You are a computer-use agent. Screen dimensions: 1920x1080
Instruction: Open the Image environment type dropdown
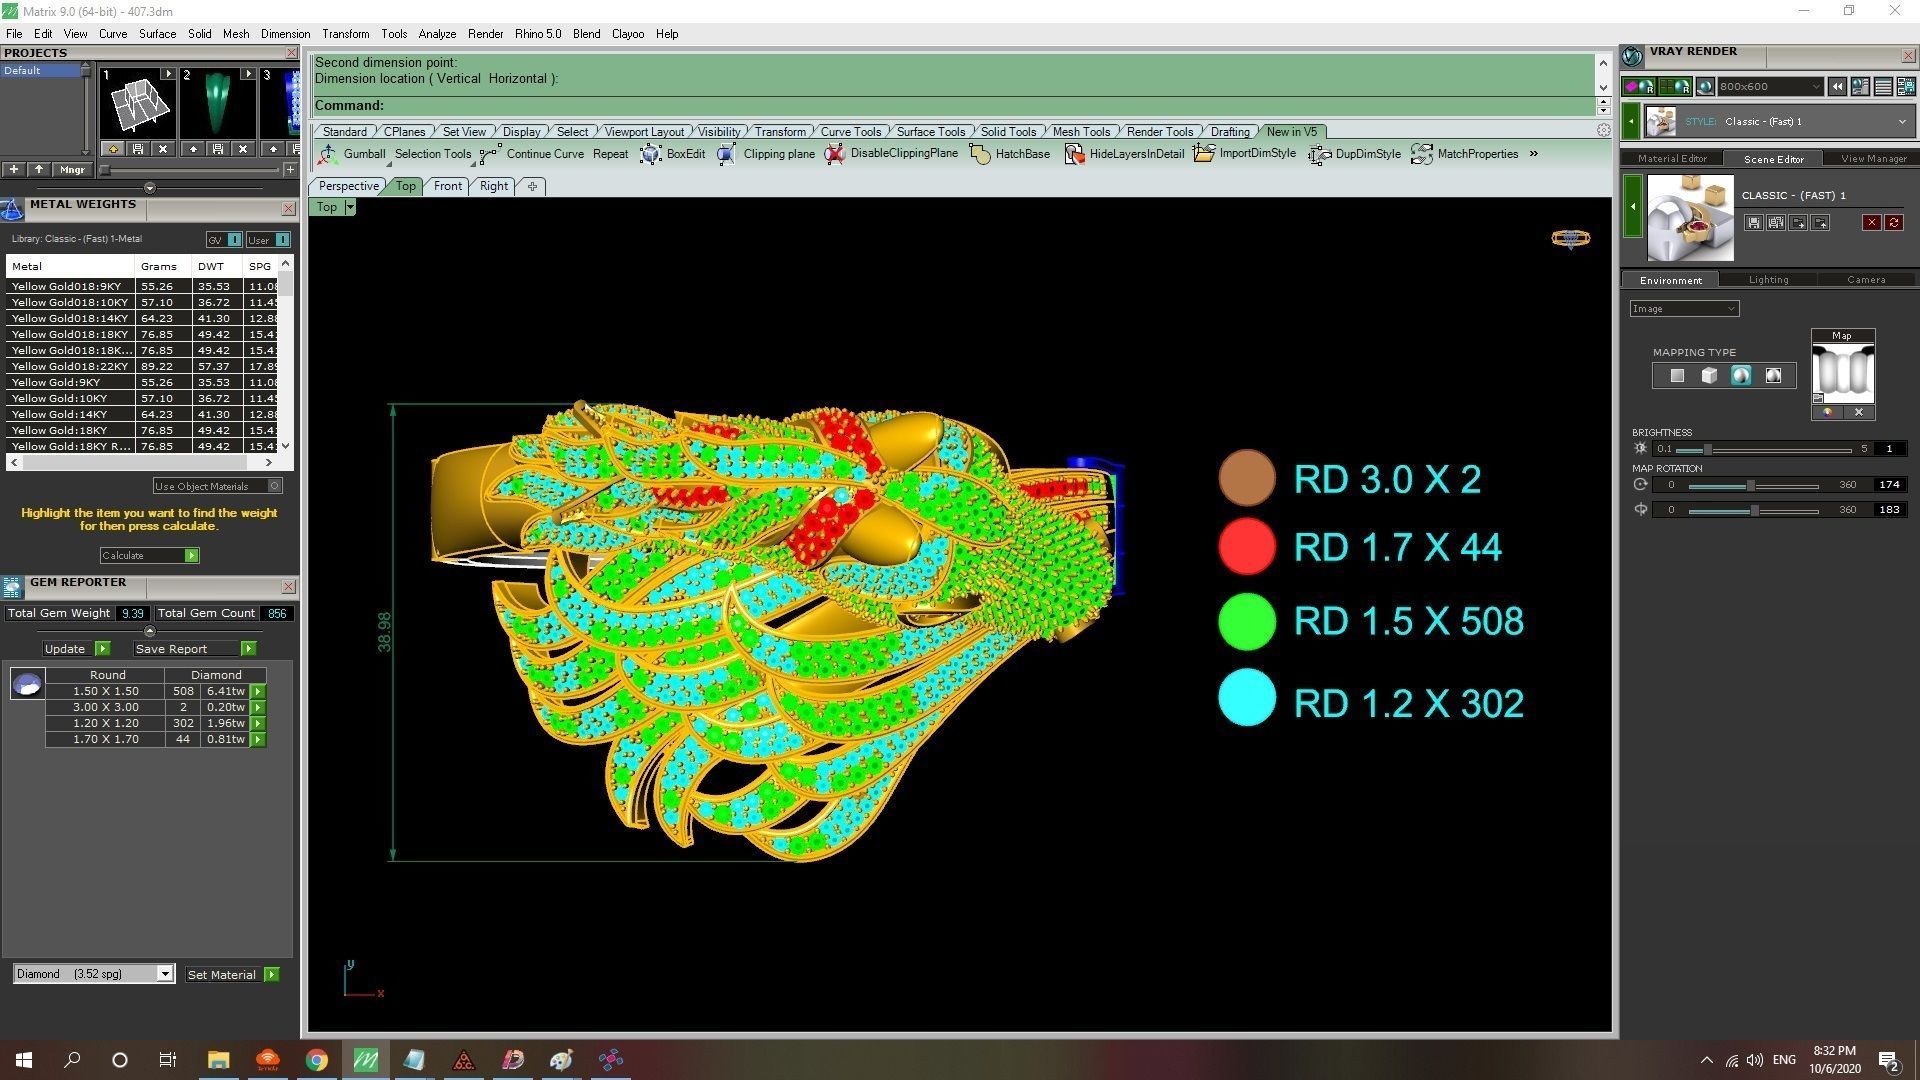click(1684, 309)
